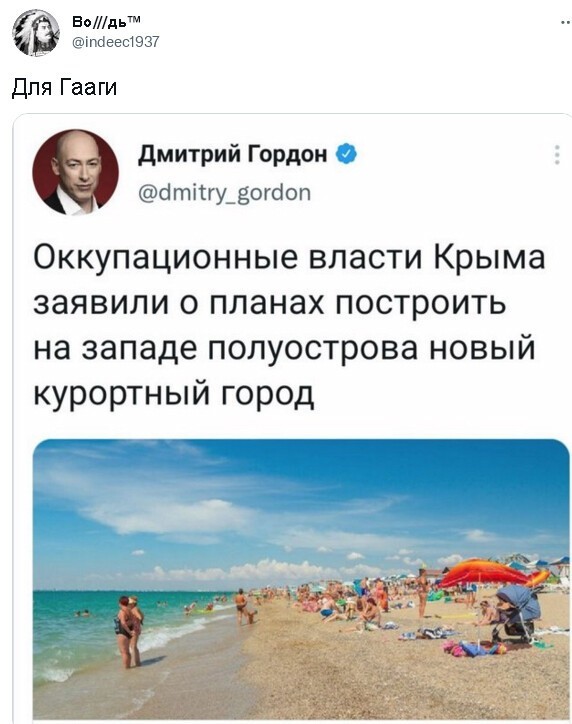Open Дмитрий Гордон's profile picture

[x=75, y=172]
